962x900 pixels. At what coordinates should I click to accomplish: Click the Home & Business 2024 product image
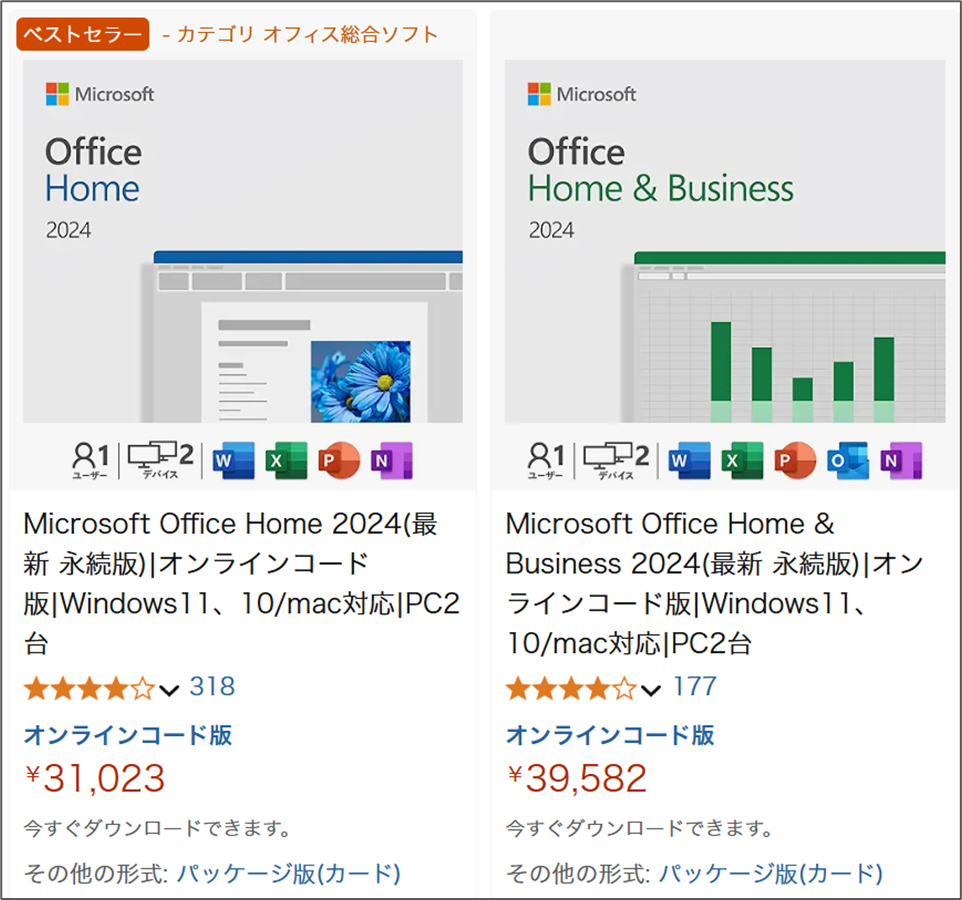[x=725, y=240]
